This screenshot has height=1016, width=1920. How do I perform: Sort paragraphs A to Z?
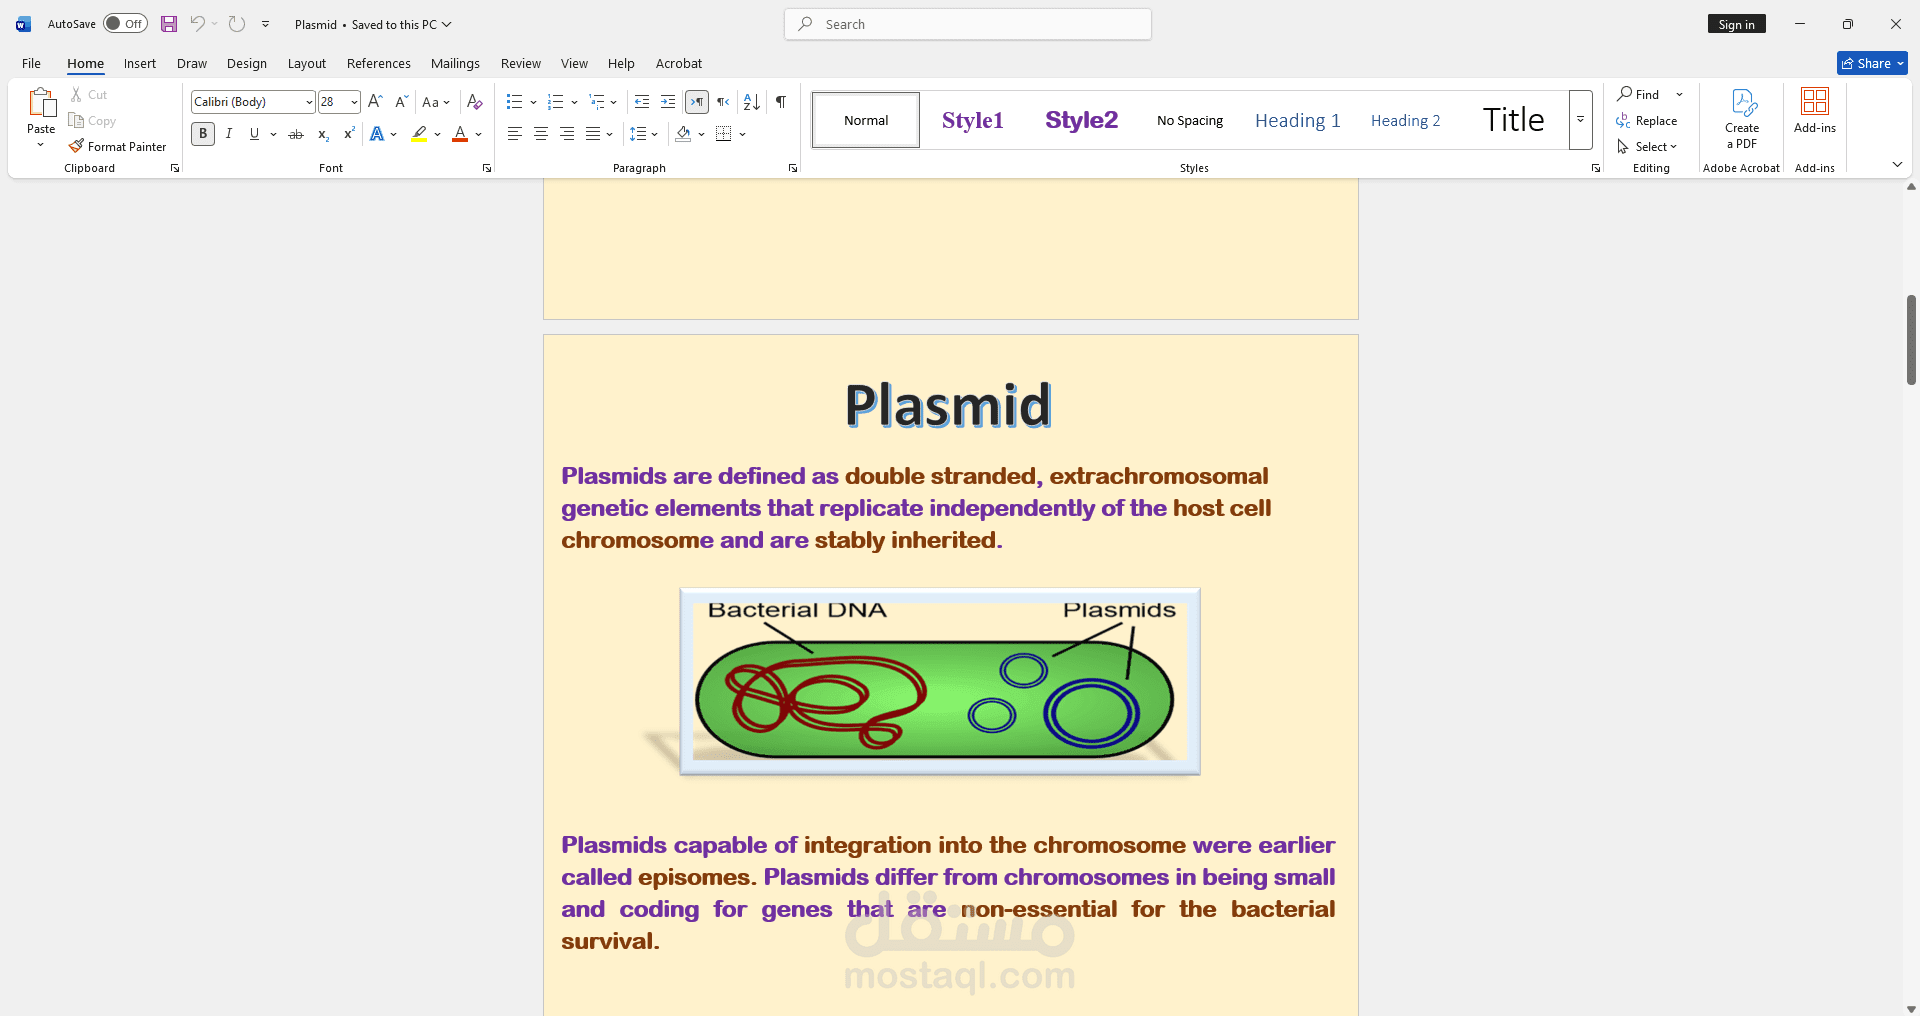[752, 101]
